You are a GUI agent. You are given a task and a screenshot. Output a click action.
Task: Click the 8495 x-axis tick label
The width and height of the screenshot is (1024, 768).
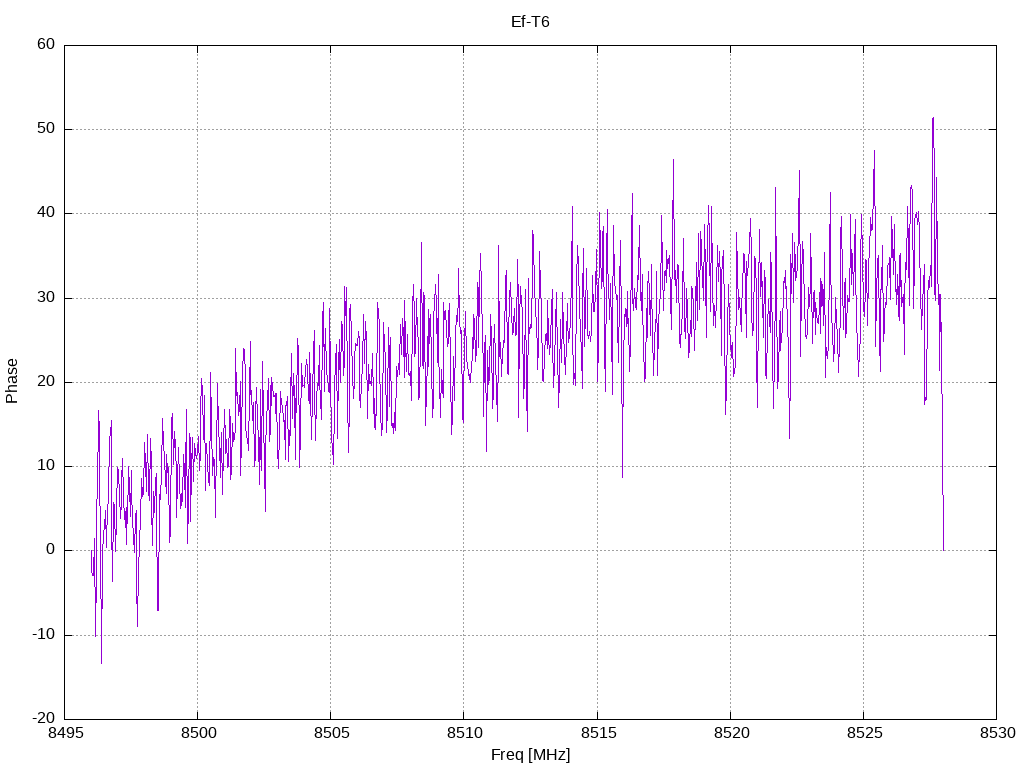(64, 734)
